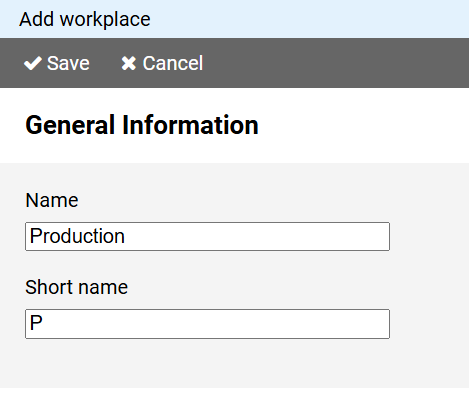The height and width of the screenshot is (400, 469).
Task: Focus the Short name field containing P
Action: coord(207,324)
